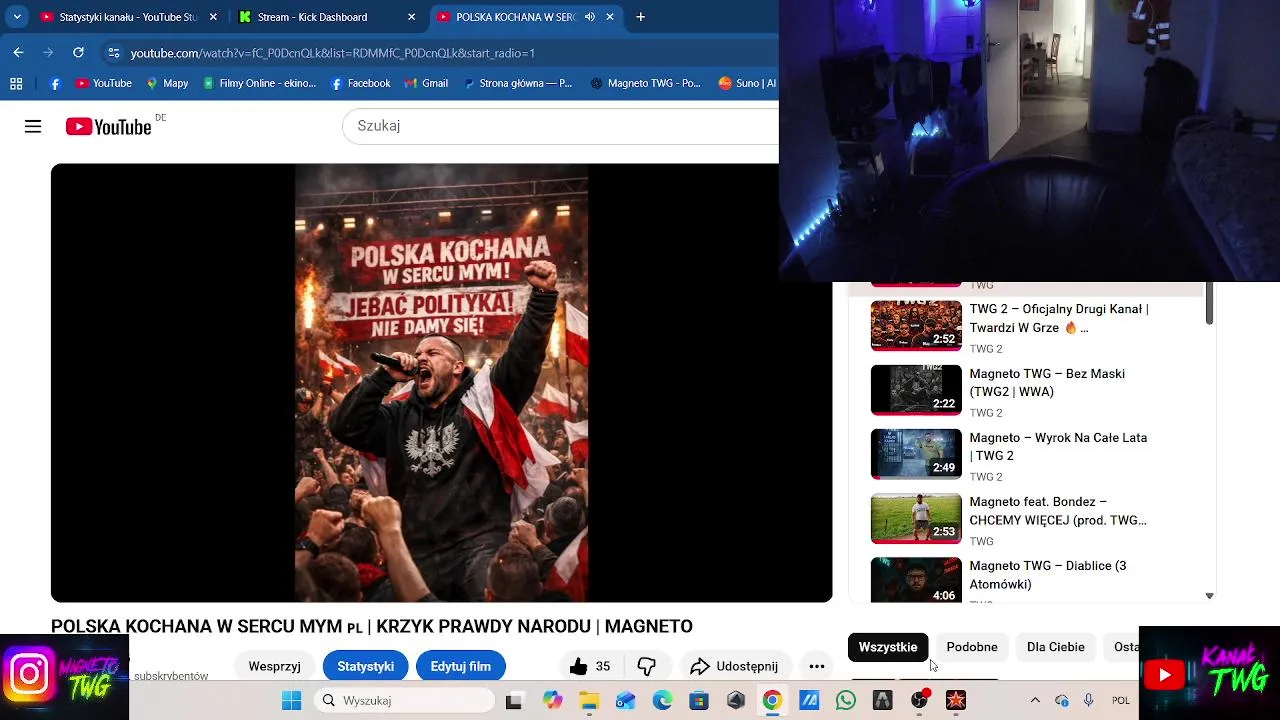Dislike the video with thumbs down
This screenshot has height=720, width=1280.
[647, 666]
